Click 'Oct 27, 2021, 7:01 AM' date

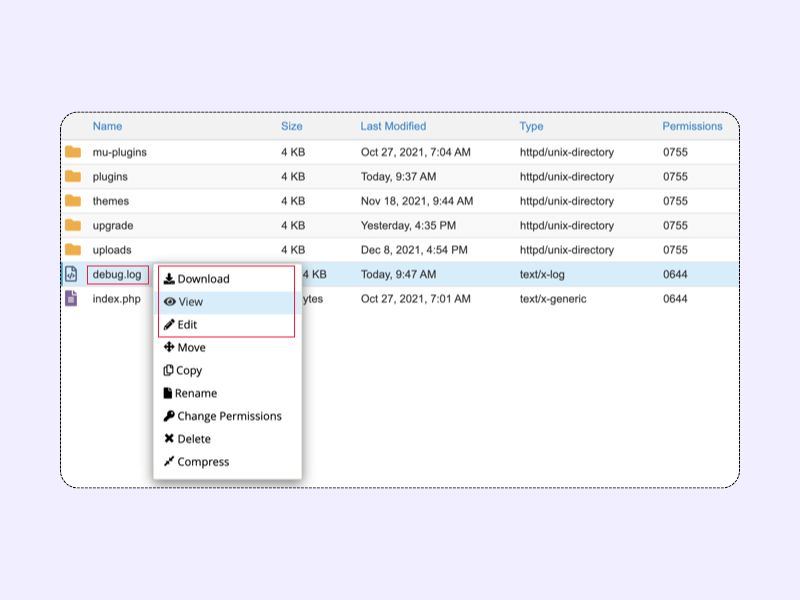pos(416,299)
